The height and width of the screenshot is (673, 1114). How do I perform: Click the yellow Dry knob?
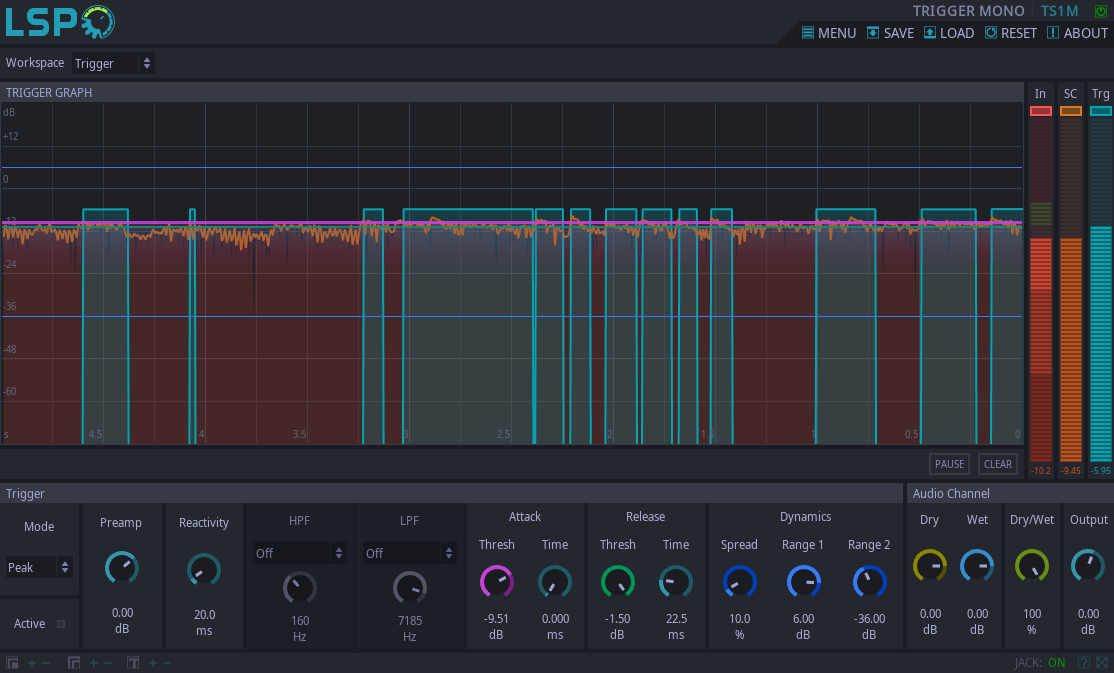(x=930, y=566)
